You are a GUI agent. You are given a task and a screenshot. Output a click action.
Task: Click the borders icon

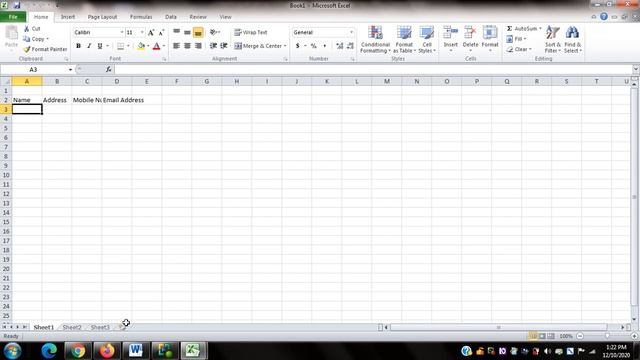(120, 46)
